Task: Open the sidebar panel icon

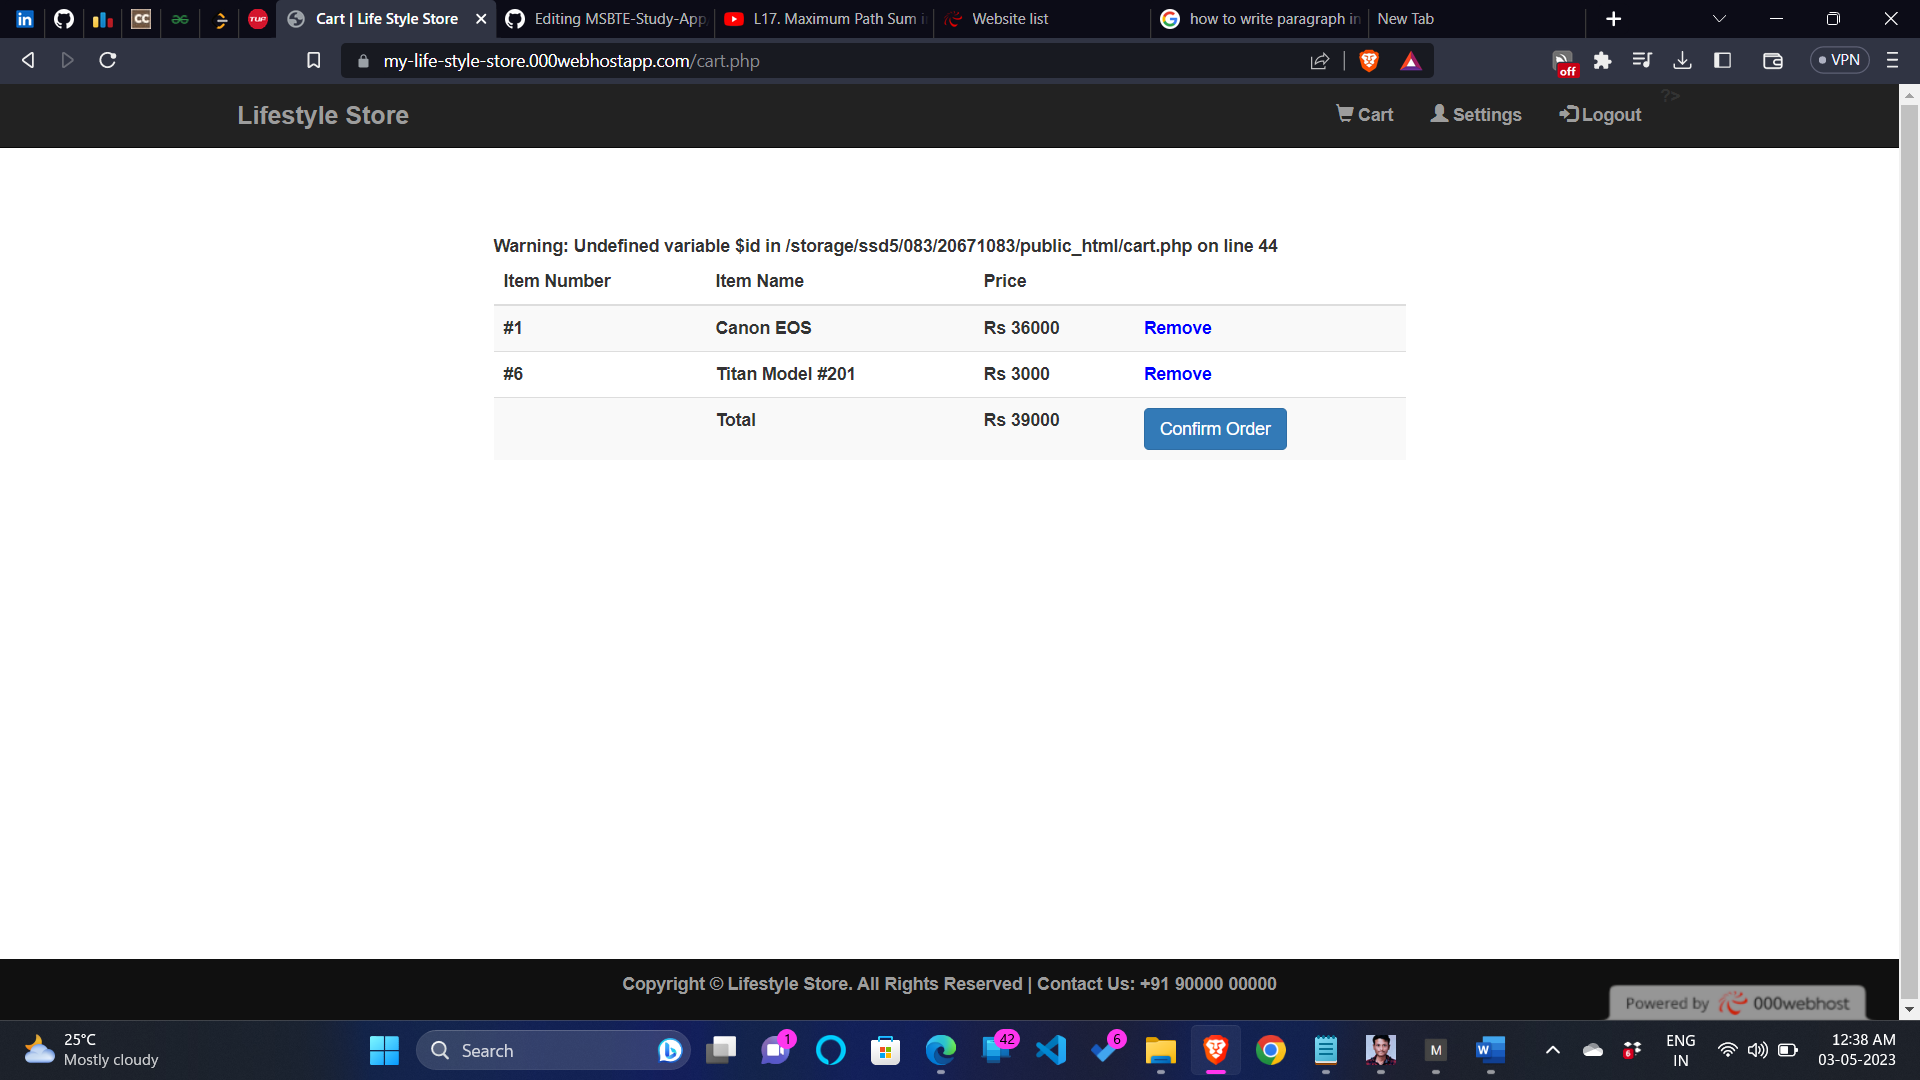Action: tap(1723, 60)
